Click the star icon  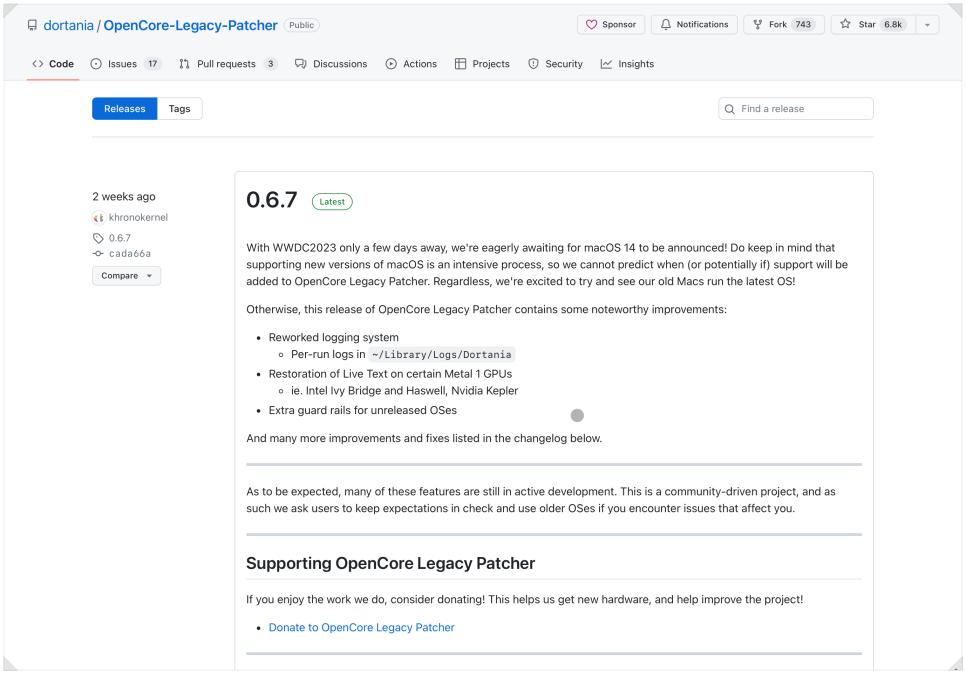845,24
